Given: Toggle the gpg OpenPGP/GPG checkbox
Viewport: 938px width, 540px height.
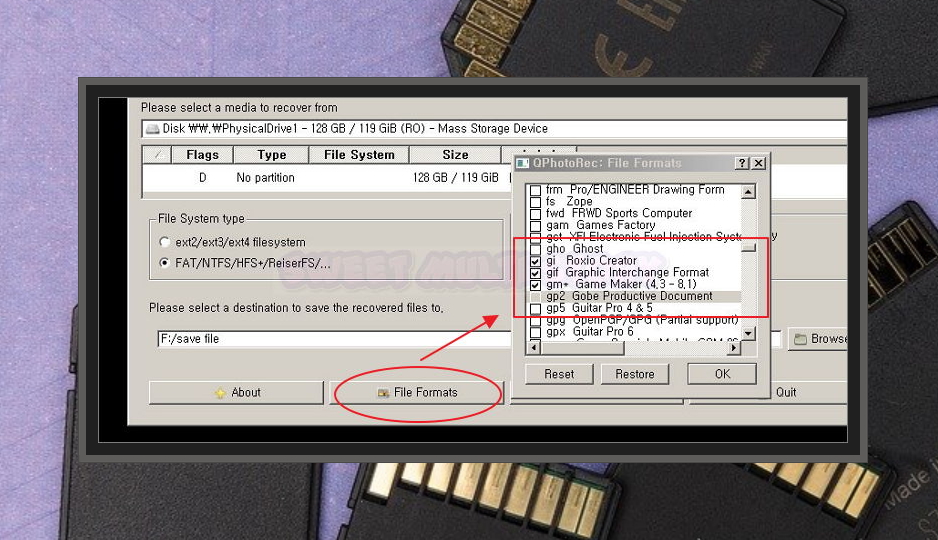Looking at the screenshot, I should point(535,321).
